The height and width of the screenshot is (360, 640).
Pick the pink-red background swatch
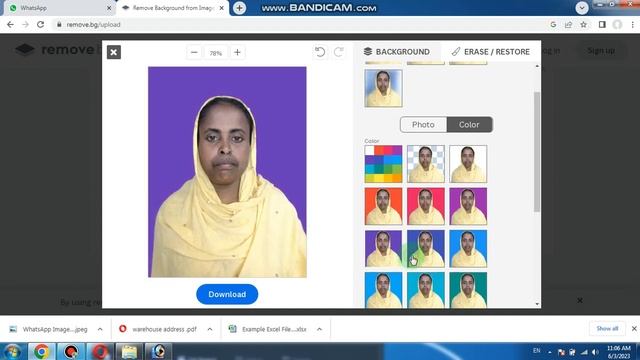point(426,206)
